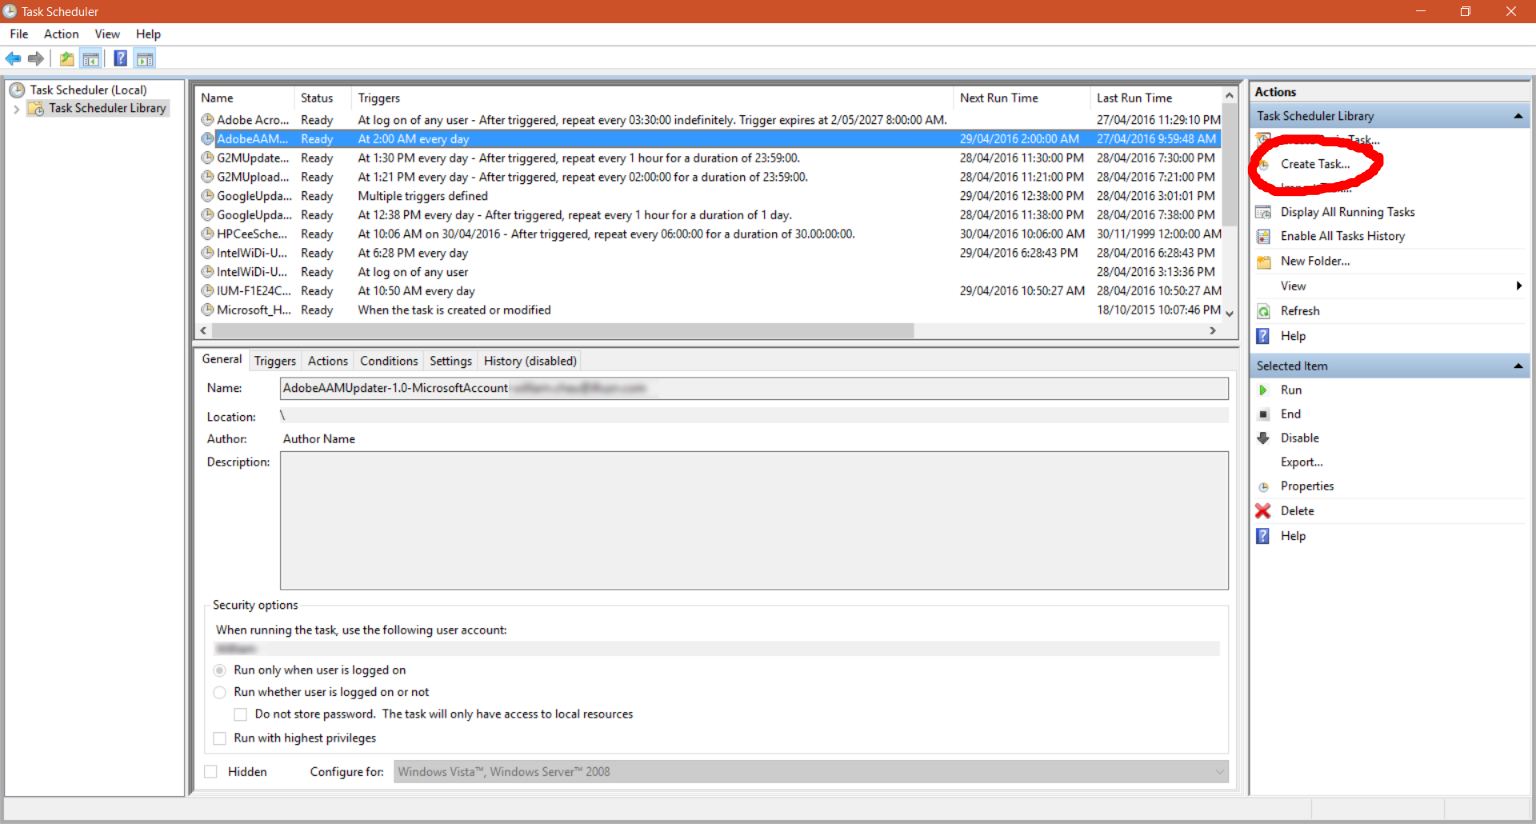Tick the Hidden checkbox
Screen dimensions: 1536x824
pos(211,772)
